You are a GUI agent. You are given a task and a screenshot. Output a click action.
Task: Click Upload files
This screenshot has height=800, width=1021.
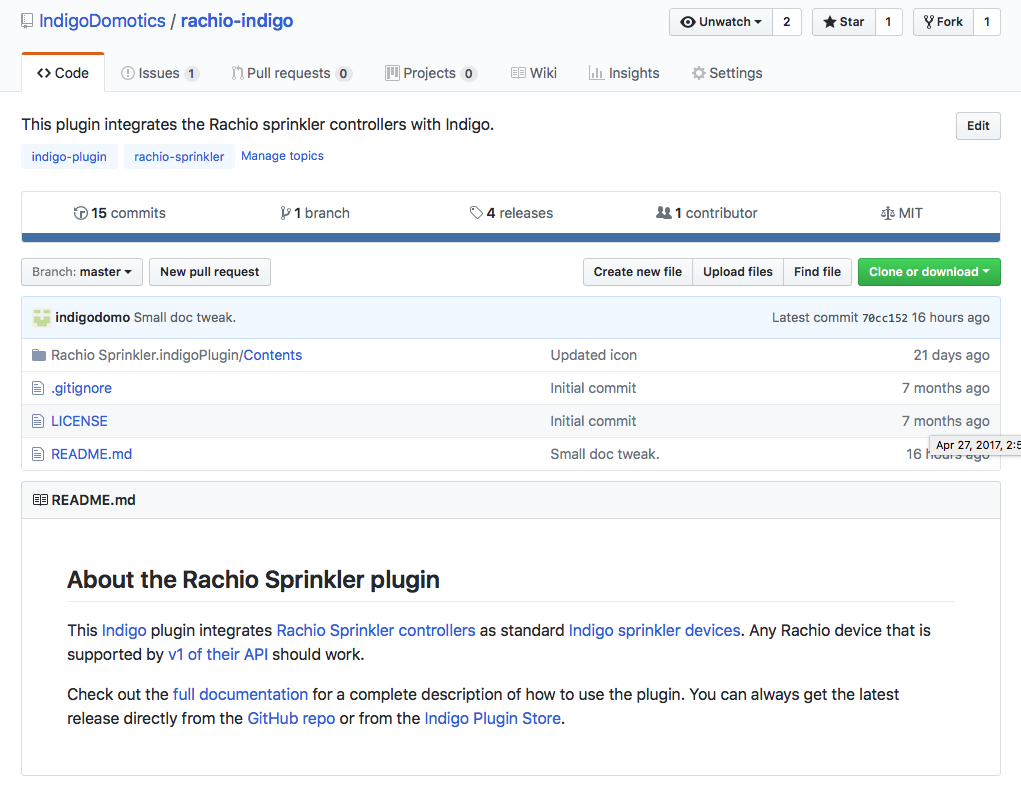pyautogui.click(x=738, y=272)
